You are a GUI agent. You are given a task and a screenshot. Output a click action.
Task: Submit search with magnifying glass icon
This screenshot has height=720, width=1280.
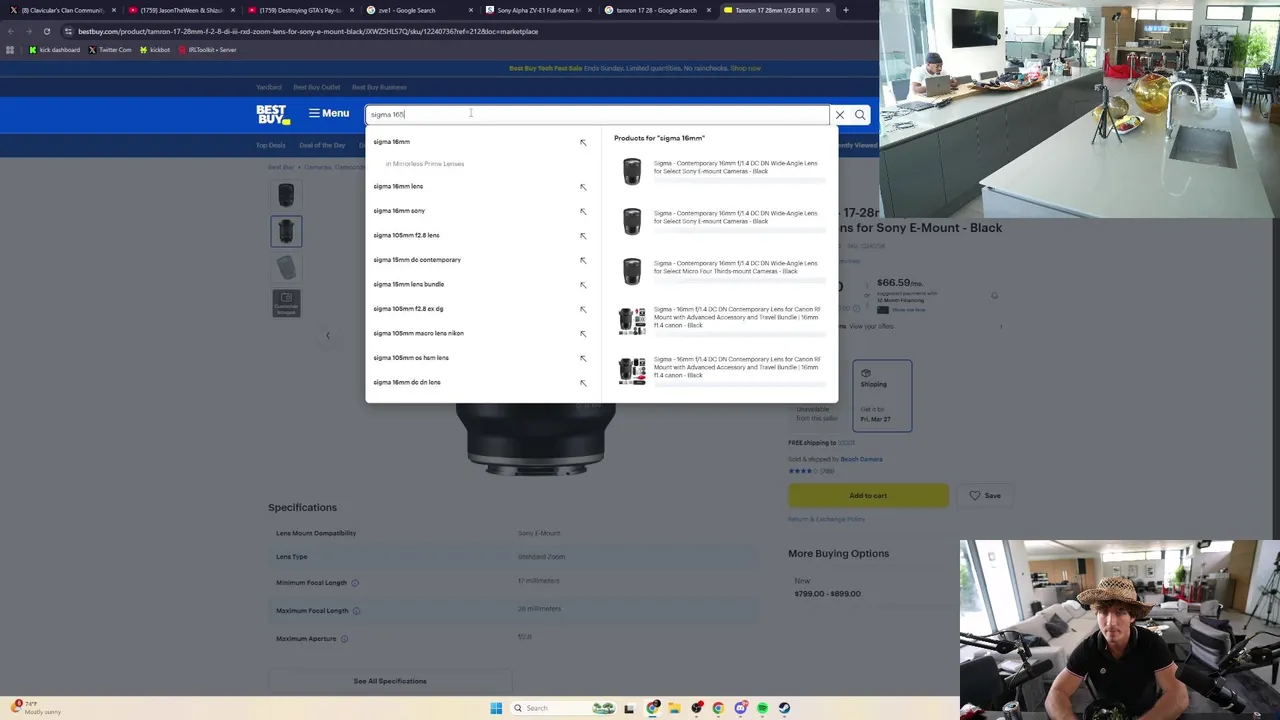point(860,115)
